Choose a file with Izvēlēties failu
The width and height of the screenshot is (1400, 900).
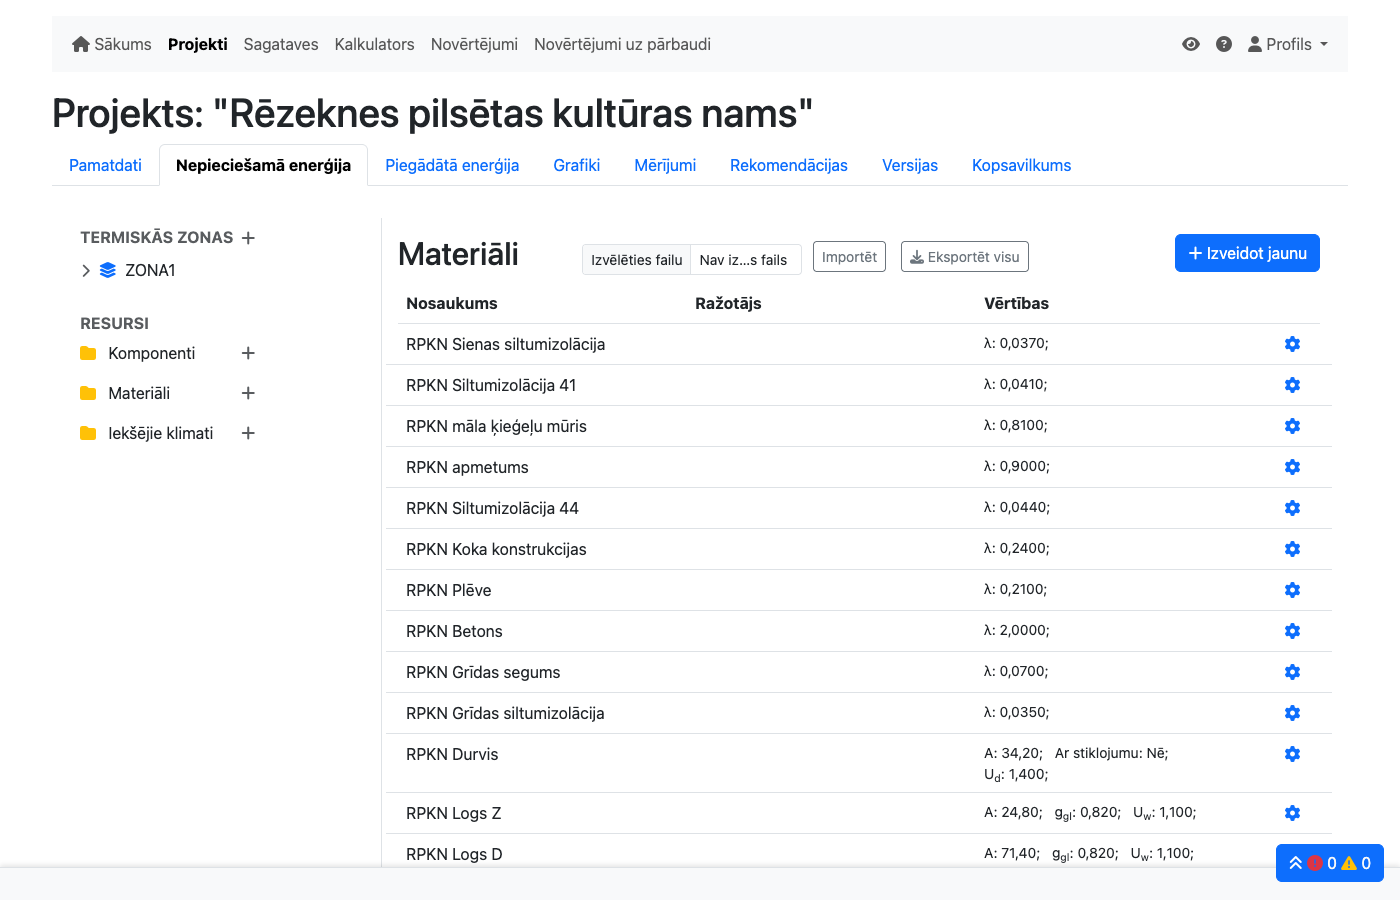tap(636, 260)
